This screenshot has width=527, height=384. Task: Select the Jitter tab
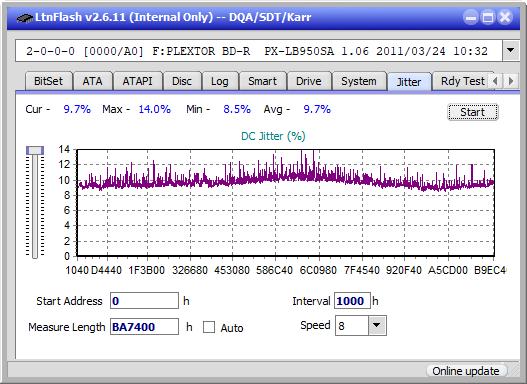click(409, 82)
